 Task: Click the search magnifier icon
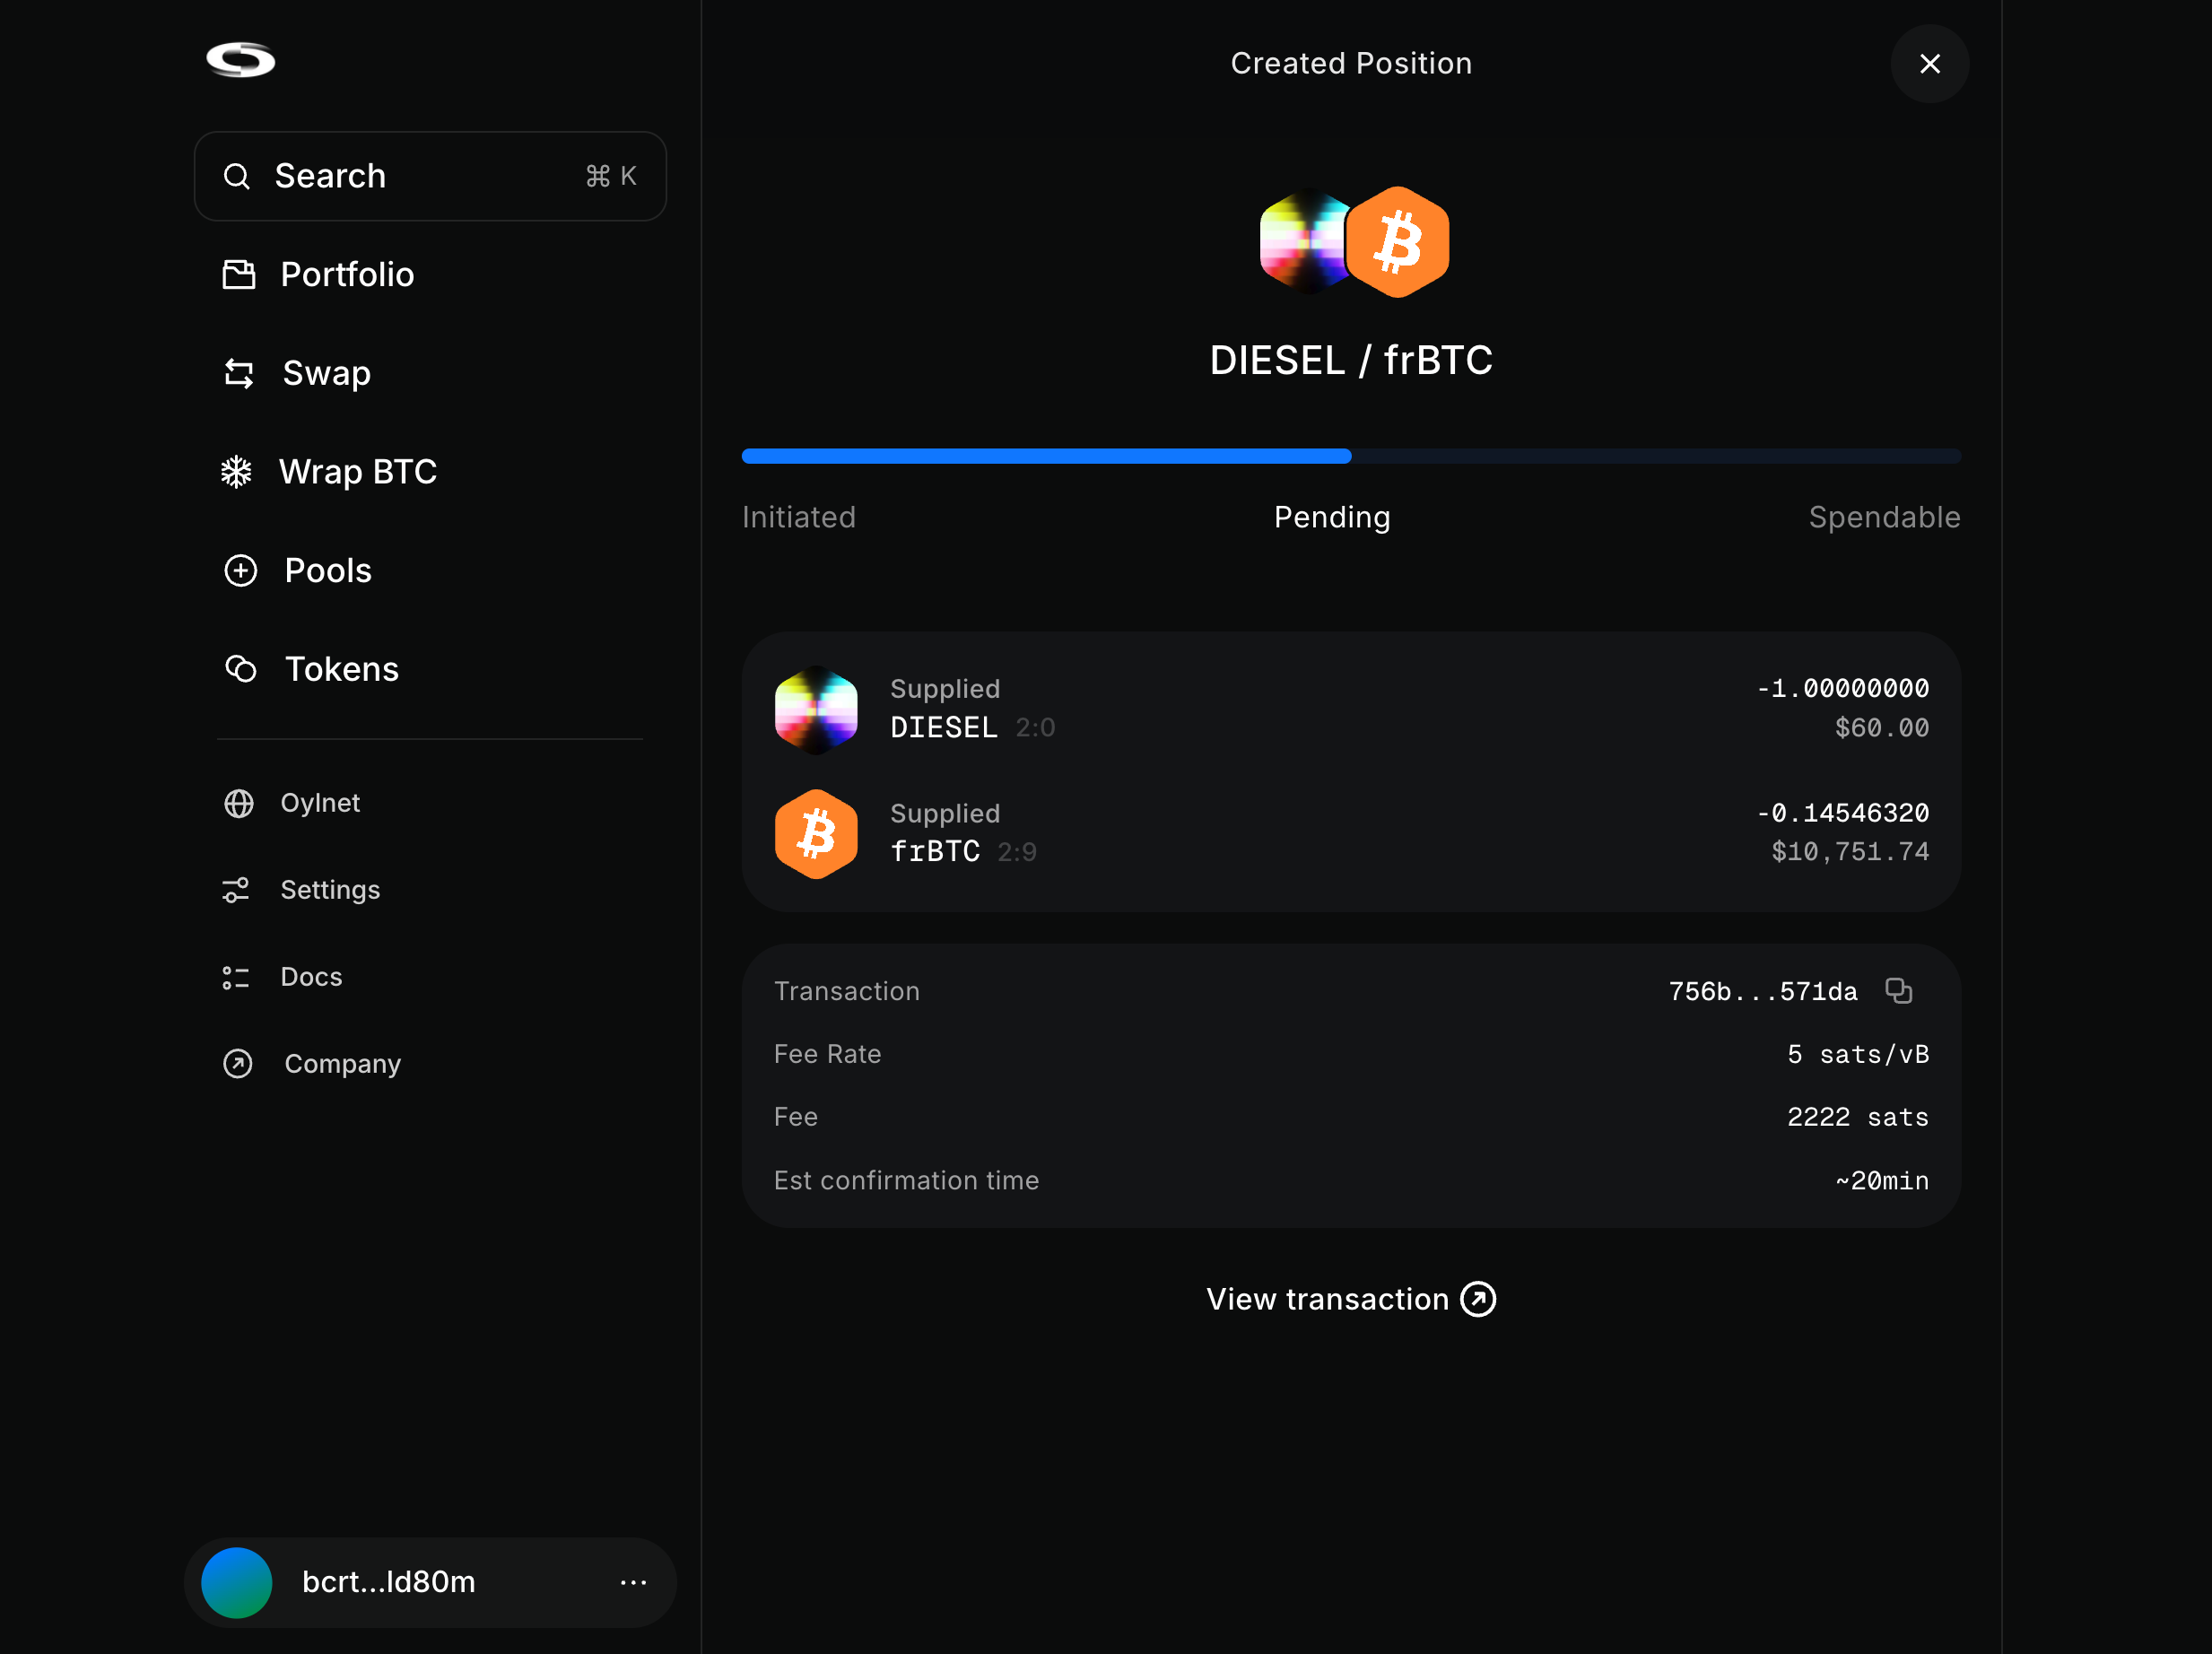coord(237,176)
